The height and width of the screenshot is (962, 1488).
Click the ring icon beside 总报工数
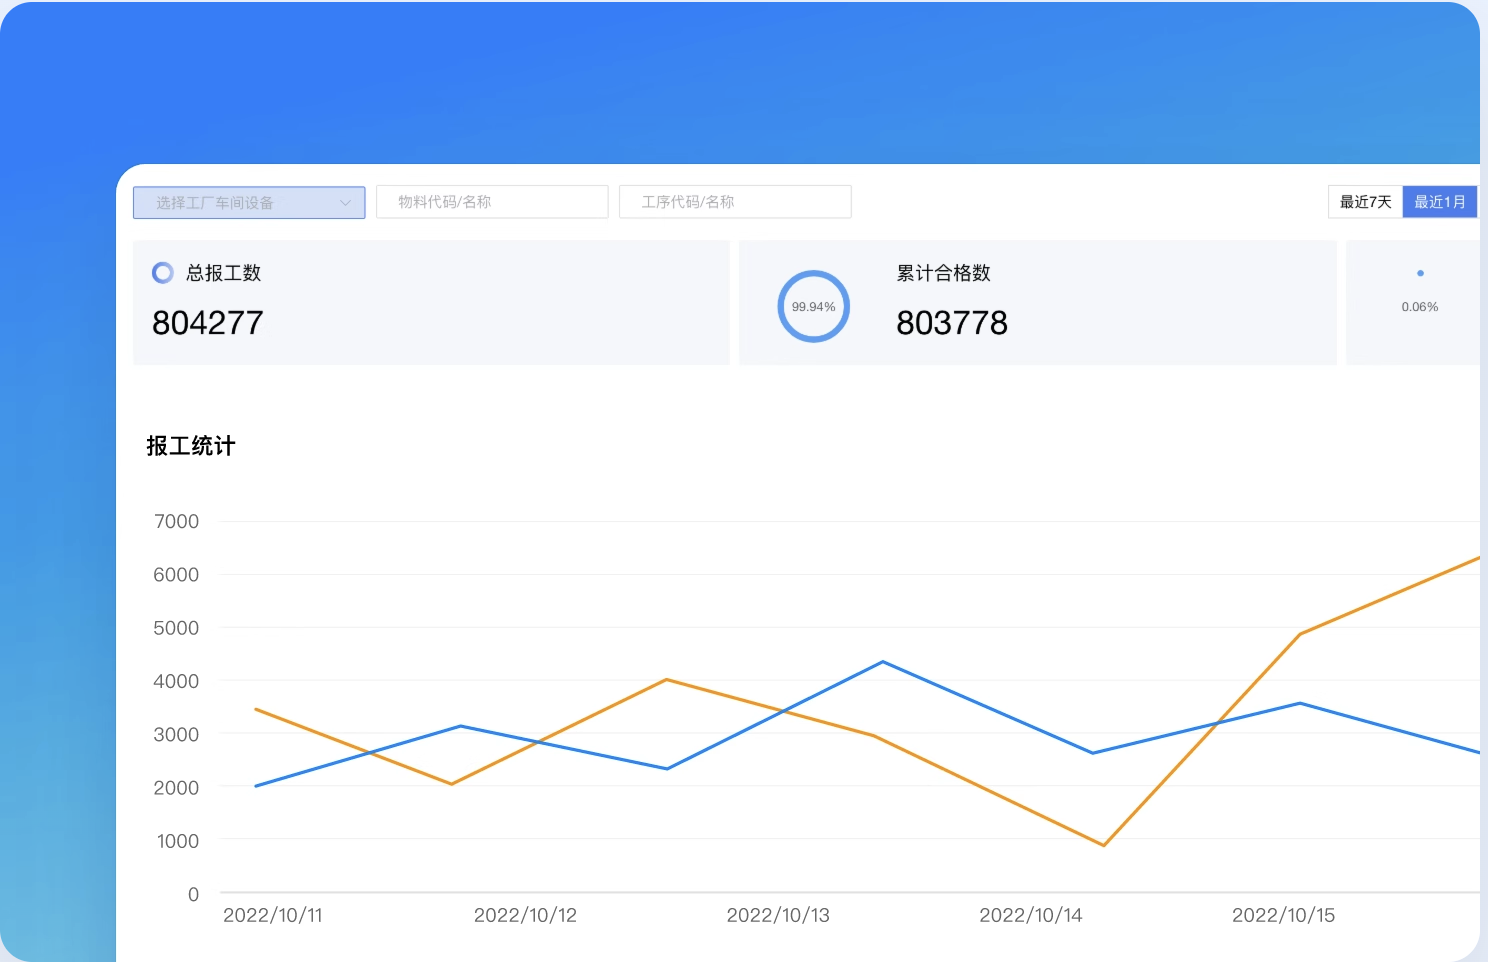coord(162,272)
